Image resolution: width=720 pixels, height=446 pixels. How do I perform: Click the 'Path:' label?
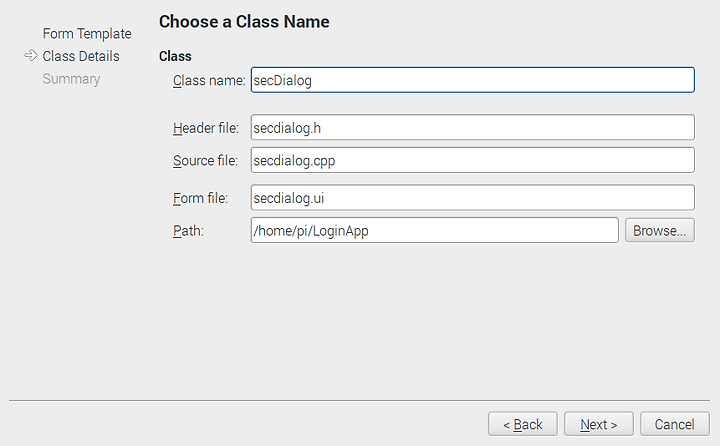tap(188, 231)
